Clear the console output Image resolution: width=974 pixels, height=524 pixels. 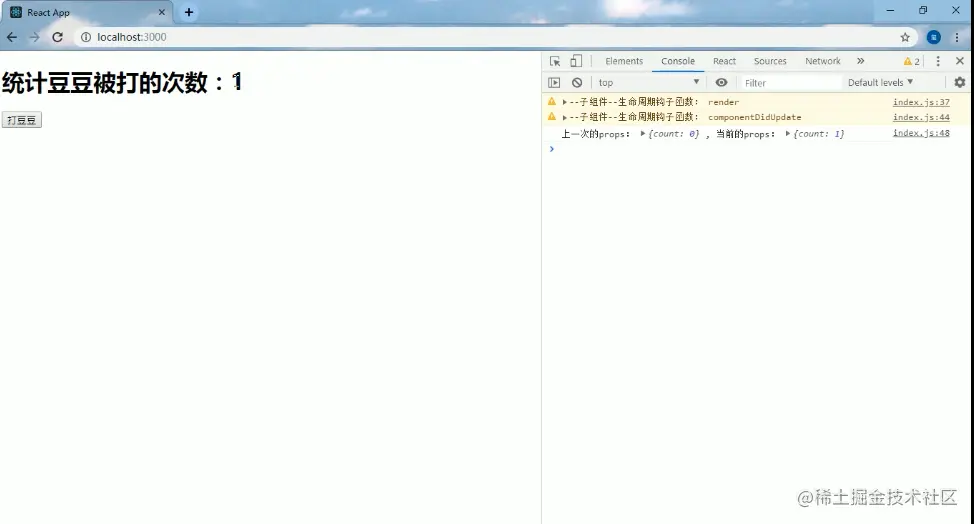(x=577, y=83)
